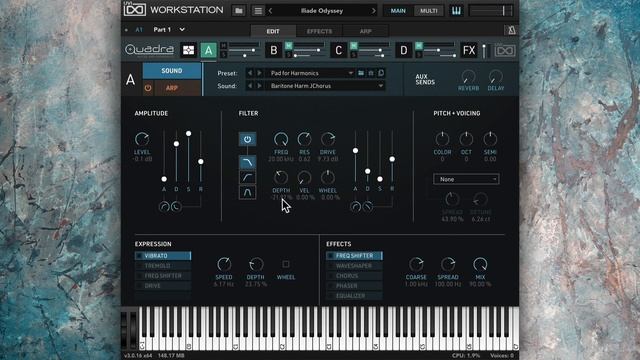Click the effects MIX knob

(x=480, y=264)
